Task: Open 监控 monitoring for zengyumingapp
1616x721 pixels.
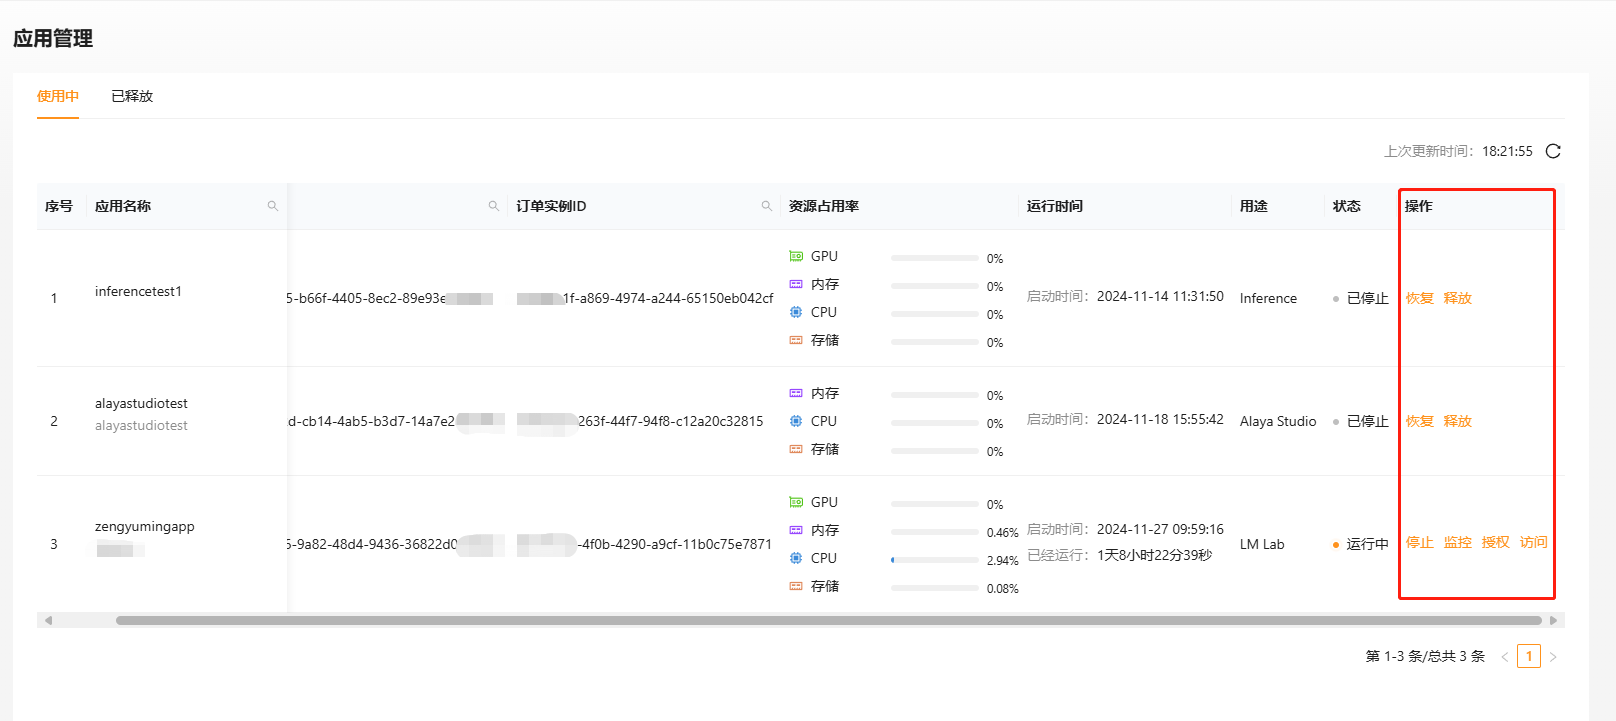Action: point(1457,542)
